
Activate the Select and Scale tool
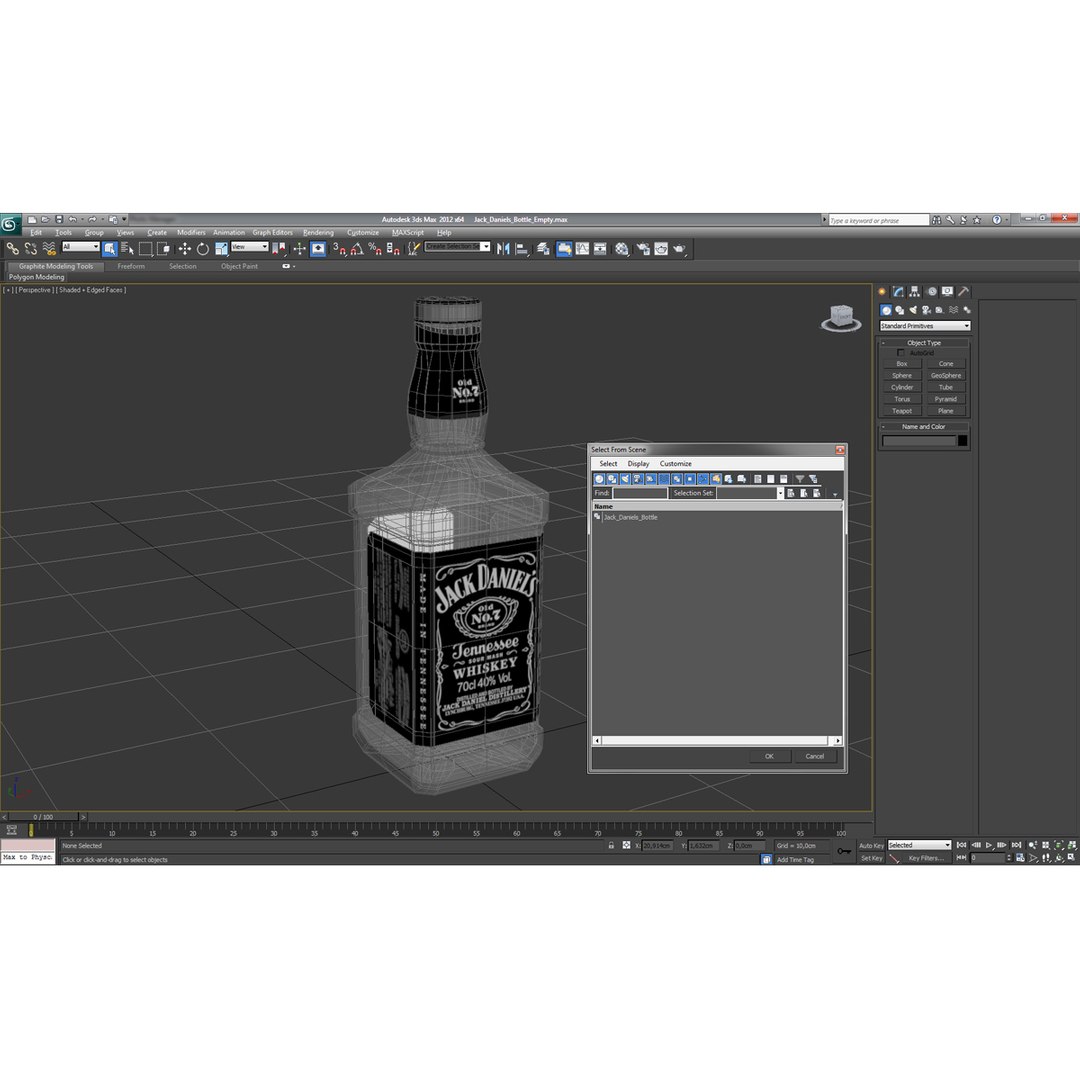click(221, 249)
